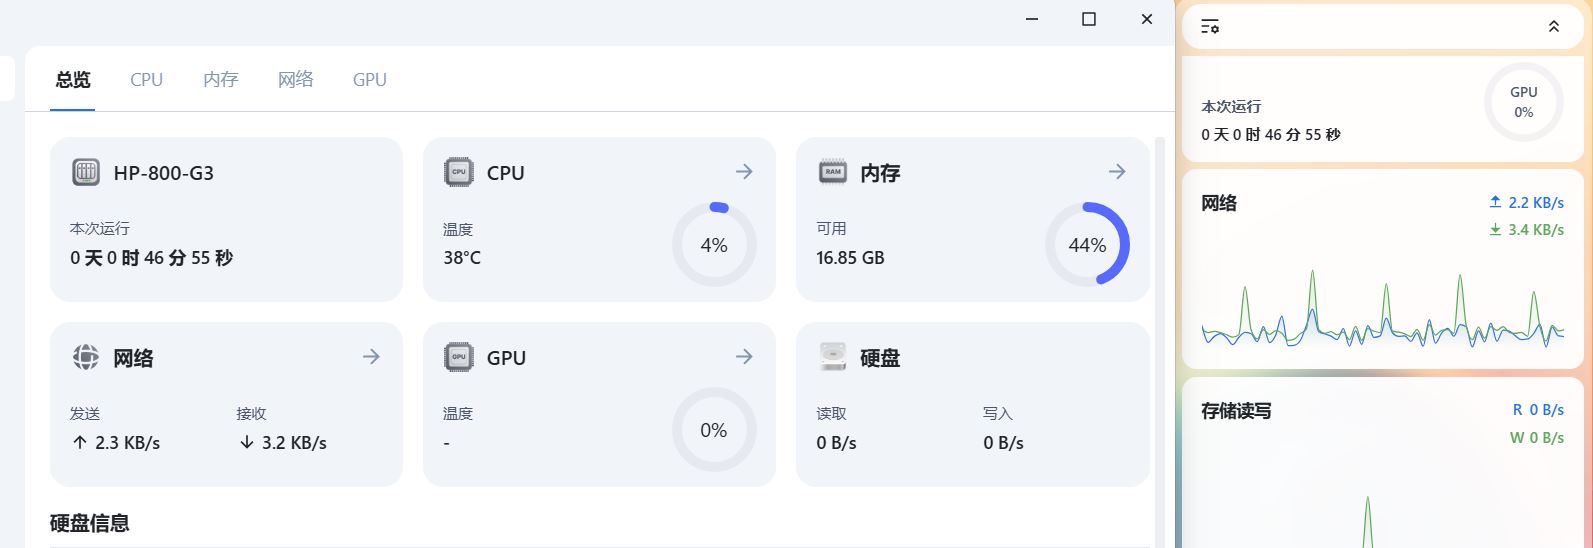The image size is (1593, 548).
Task: Click the HP-800-G3 device name
Action: pos(164,173)
